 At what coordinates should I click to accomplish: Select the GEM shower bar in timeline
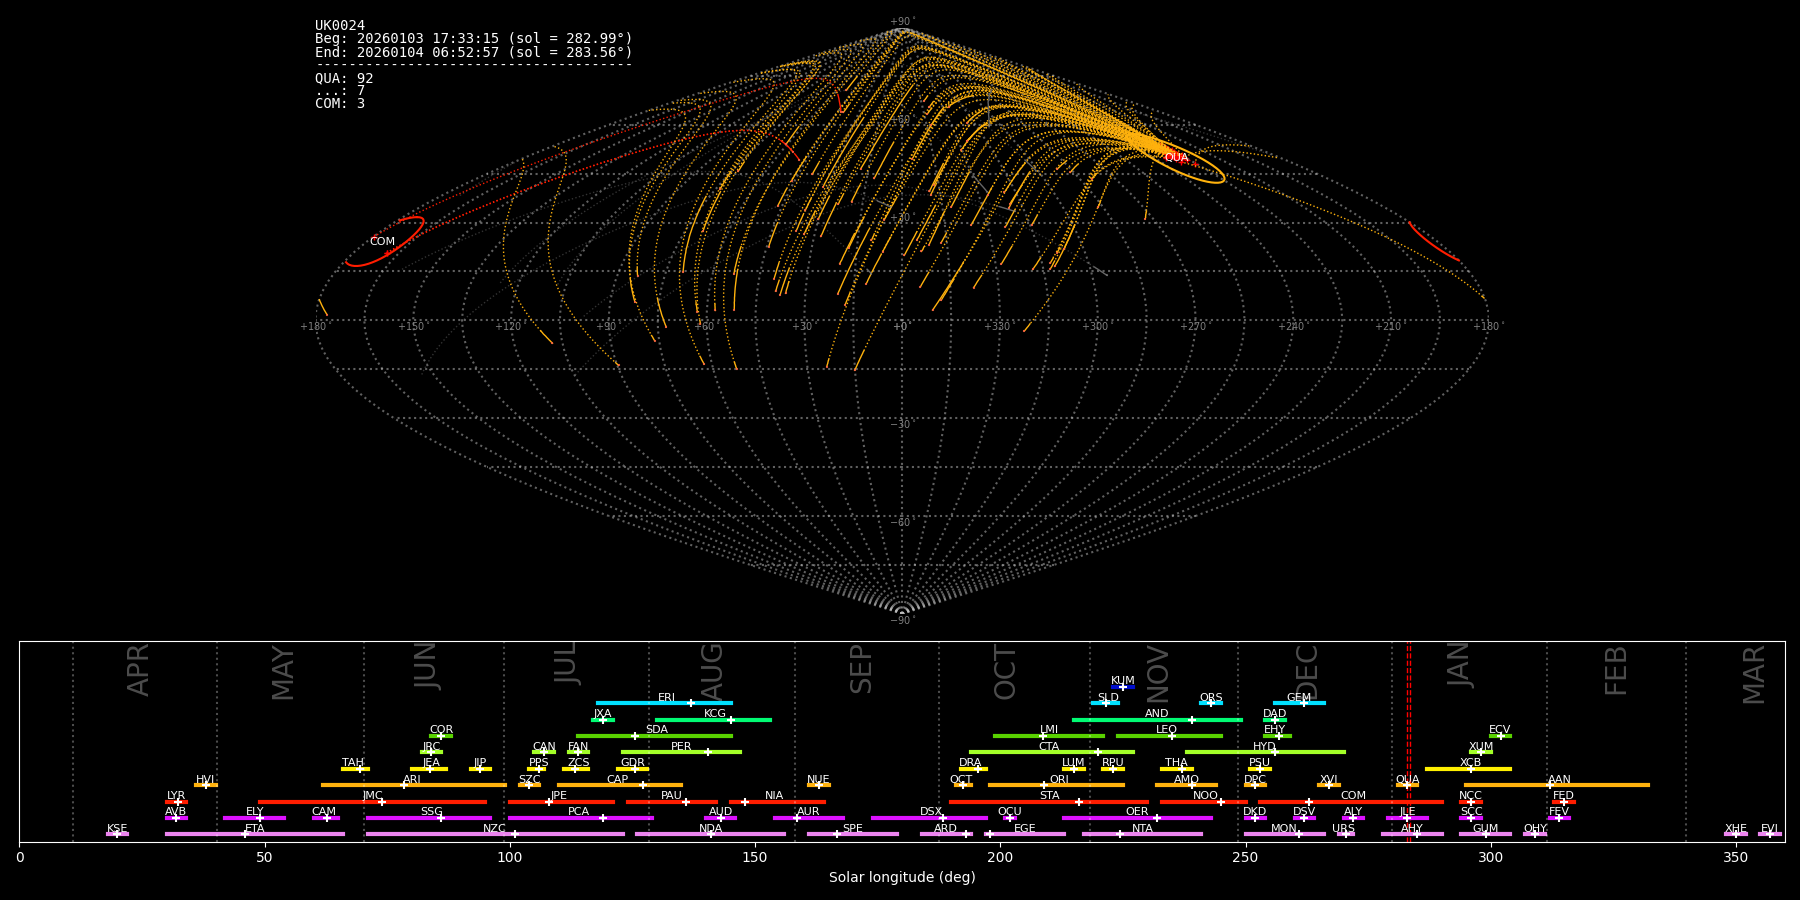coord(1298,703)
